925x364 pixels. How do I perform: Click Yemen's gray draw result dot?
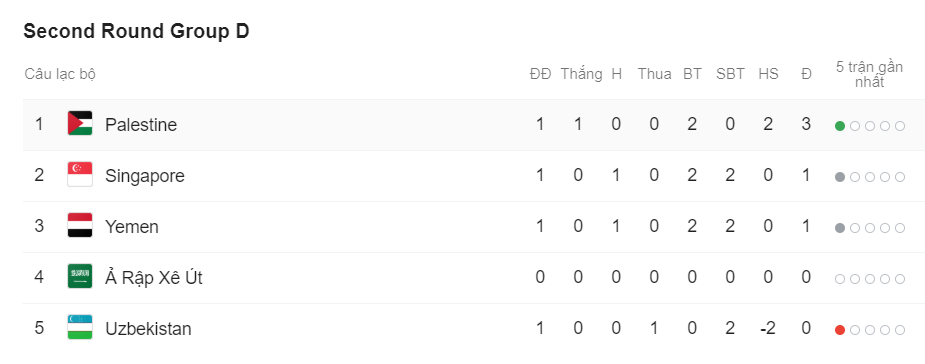(840, 228)
